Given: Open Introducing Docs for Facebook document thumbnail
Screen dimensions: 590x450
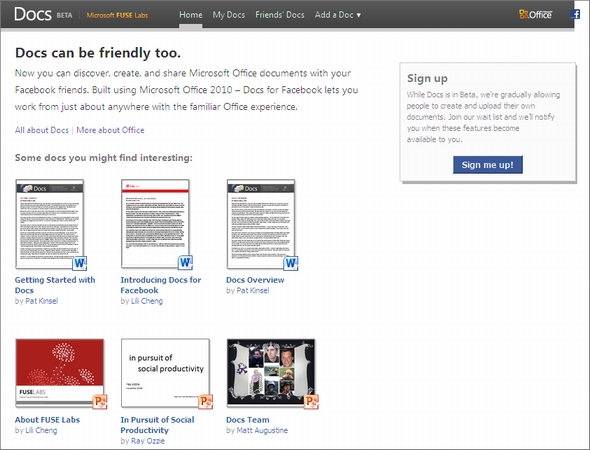Looking at the screenshot, I should [155, 224].
